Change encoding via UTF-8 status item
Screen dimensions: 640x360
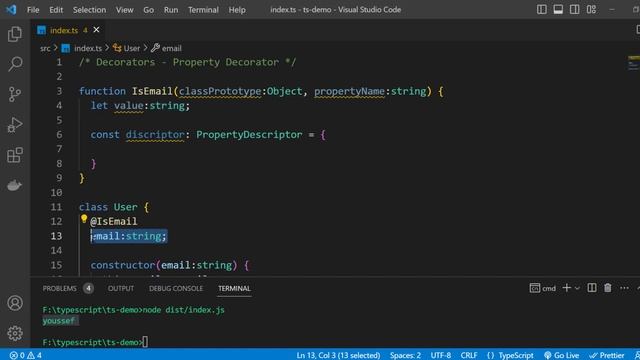click(440, 355)
